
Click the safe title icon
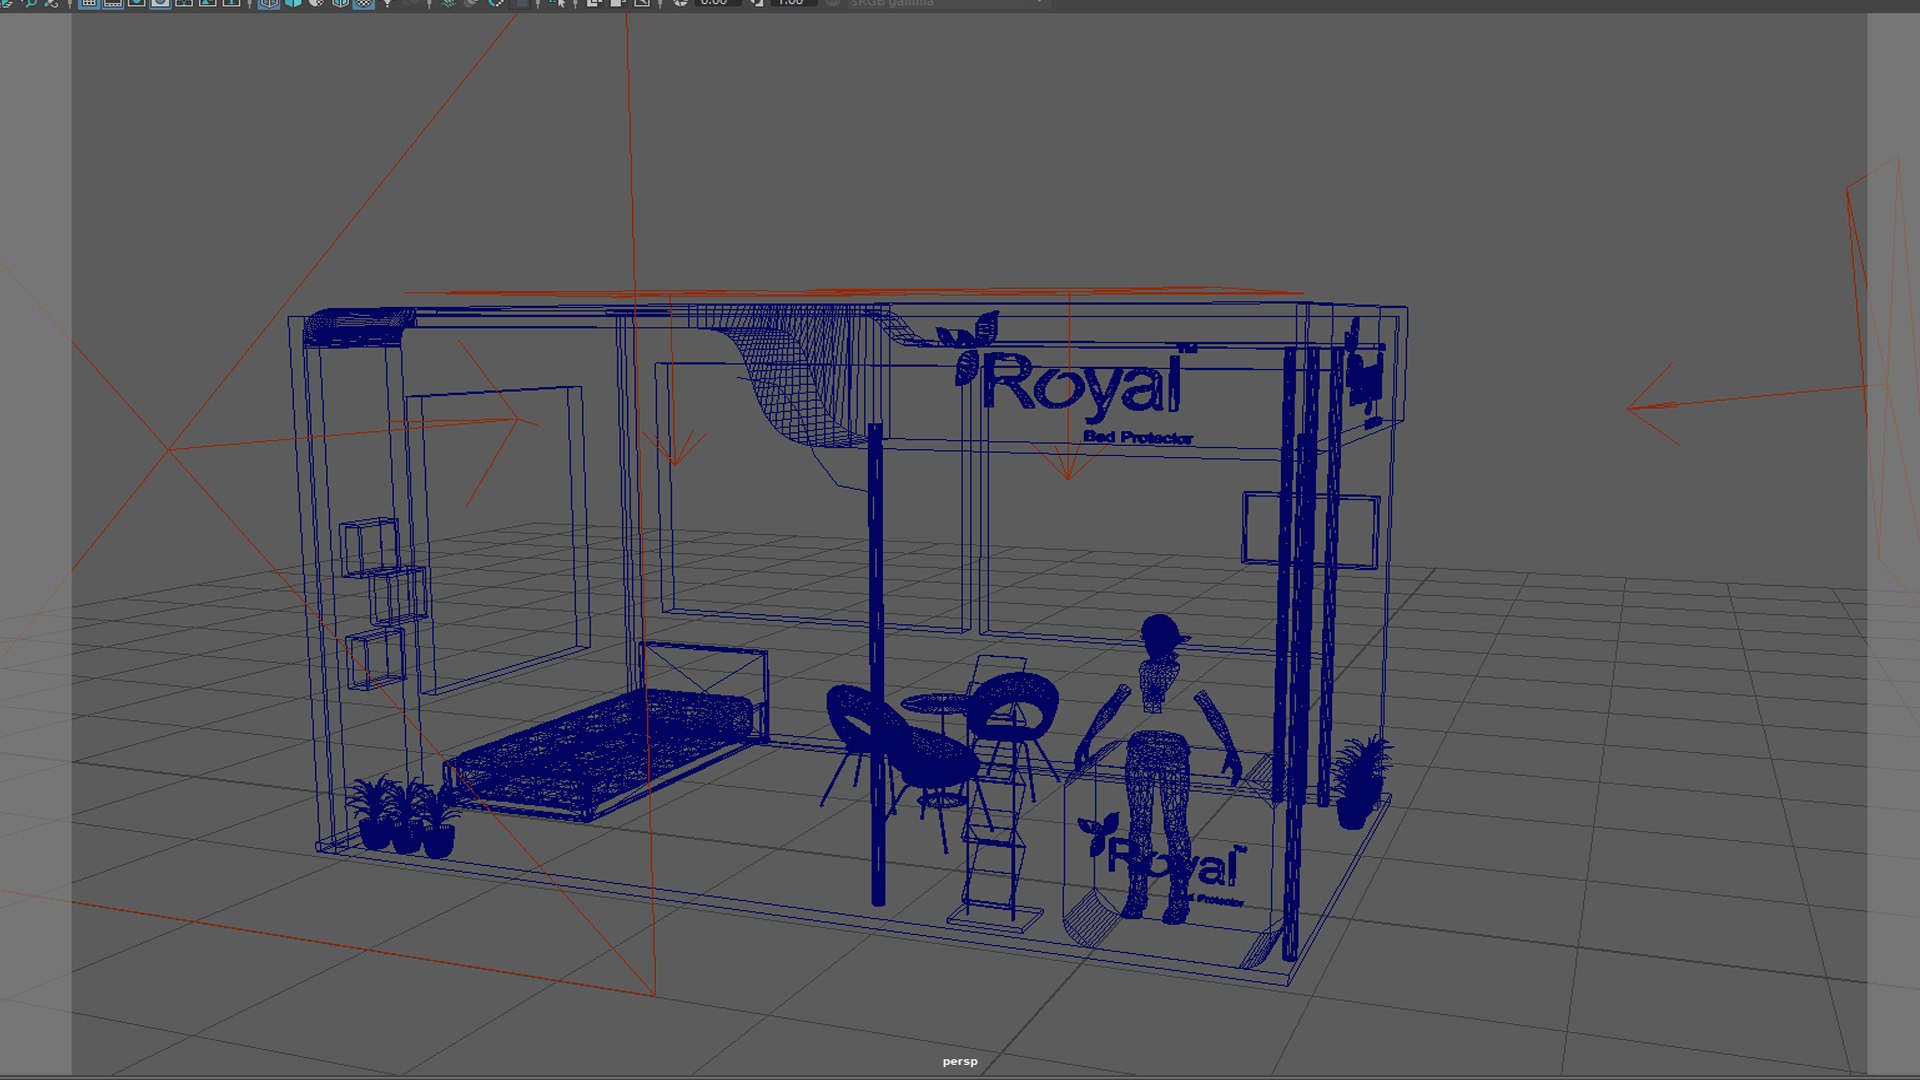(231, 3)
